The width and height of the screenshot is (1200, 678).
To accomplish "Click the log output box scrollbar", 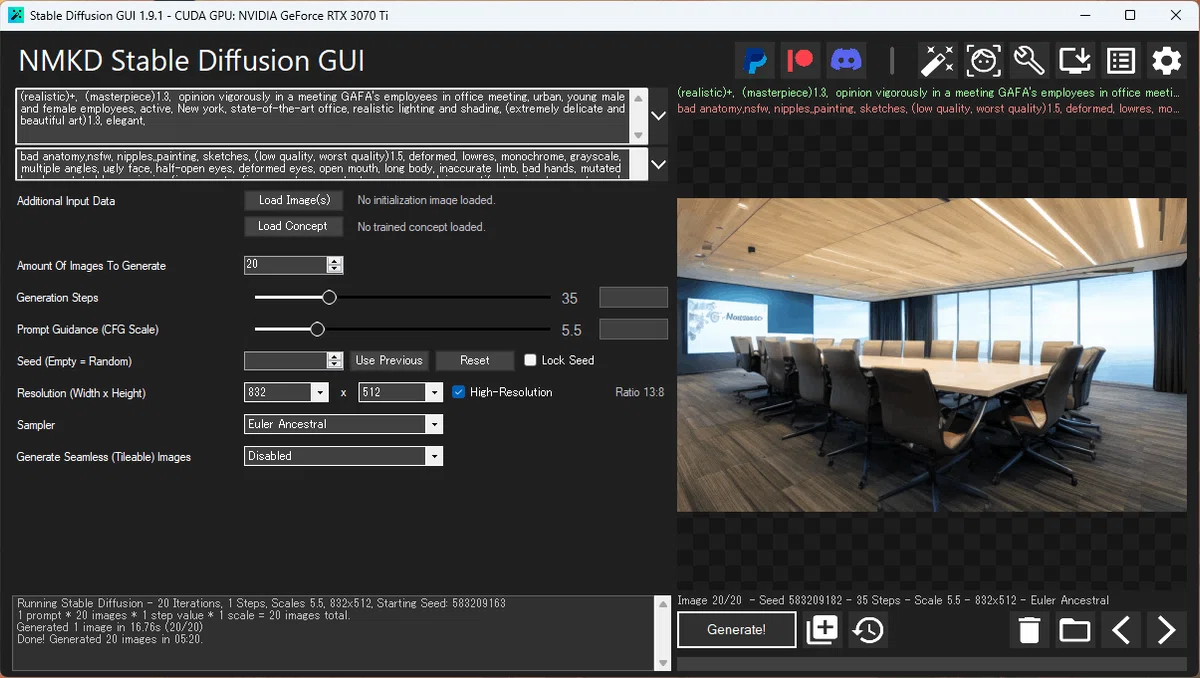I will click(x=661, y=633).
